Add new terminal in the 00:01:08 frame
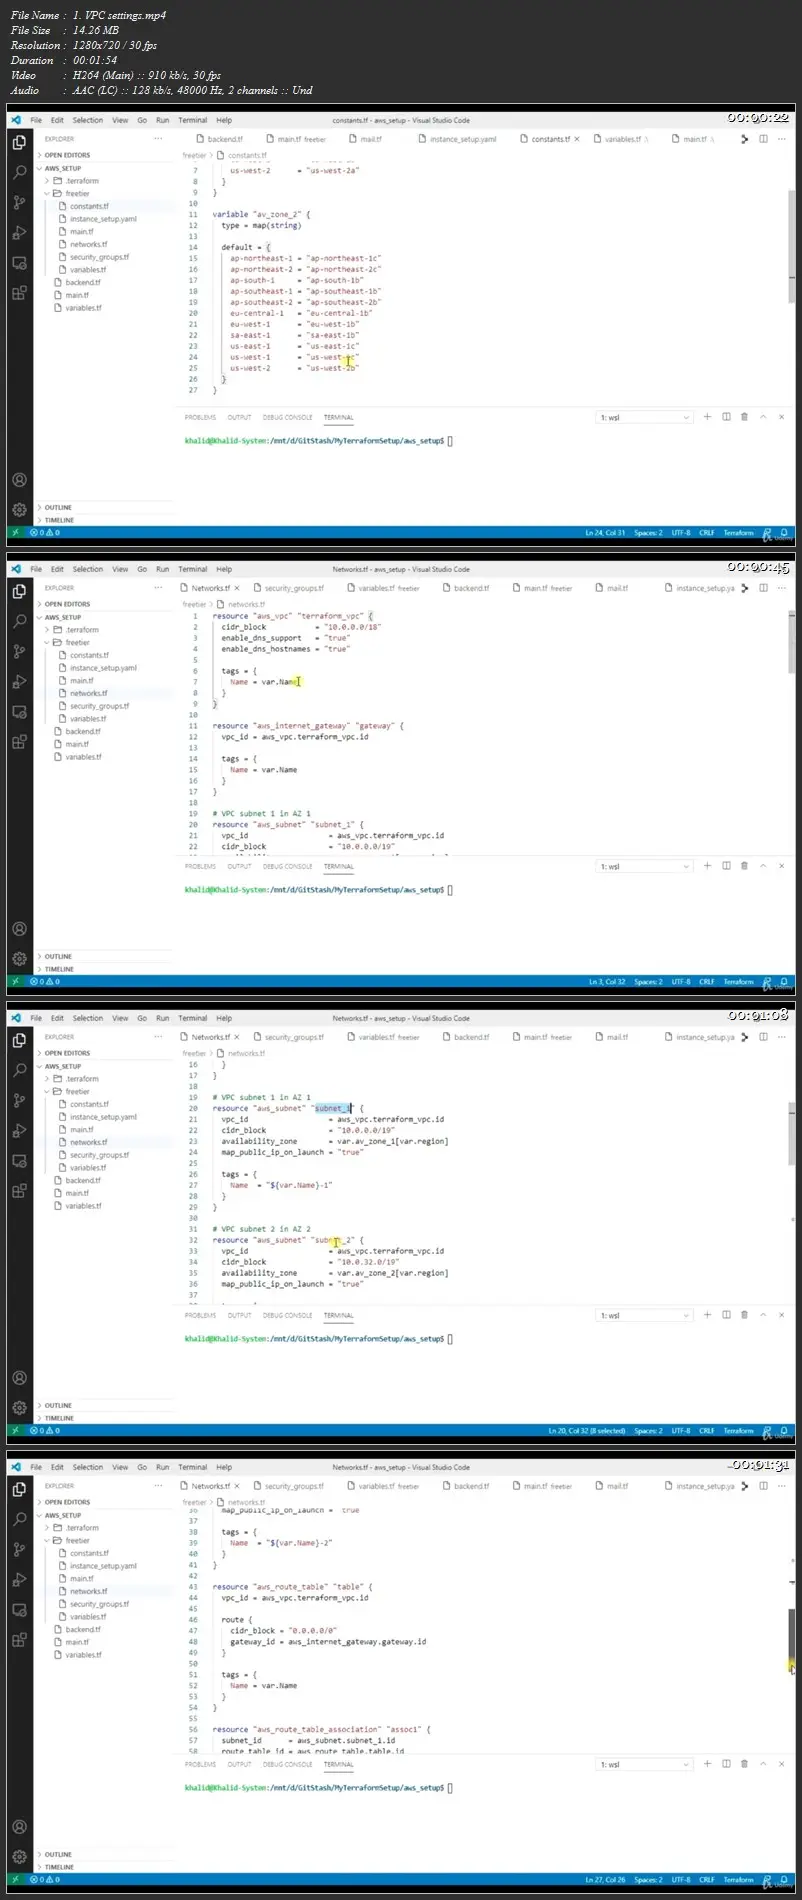 pos(707,1315)
